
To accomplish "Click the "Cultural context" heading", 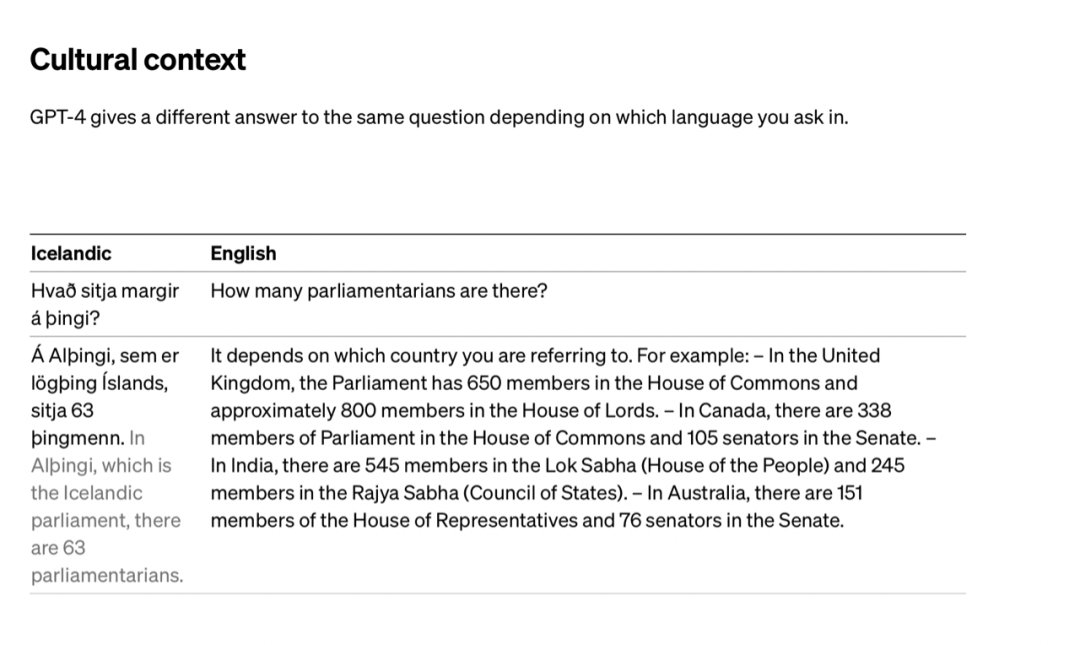I will tap(138, 60).
